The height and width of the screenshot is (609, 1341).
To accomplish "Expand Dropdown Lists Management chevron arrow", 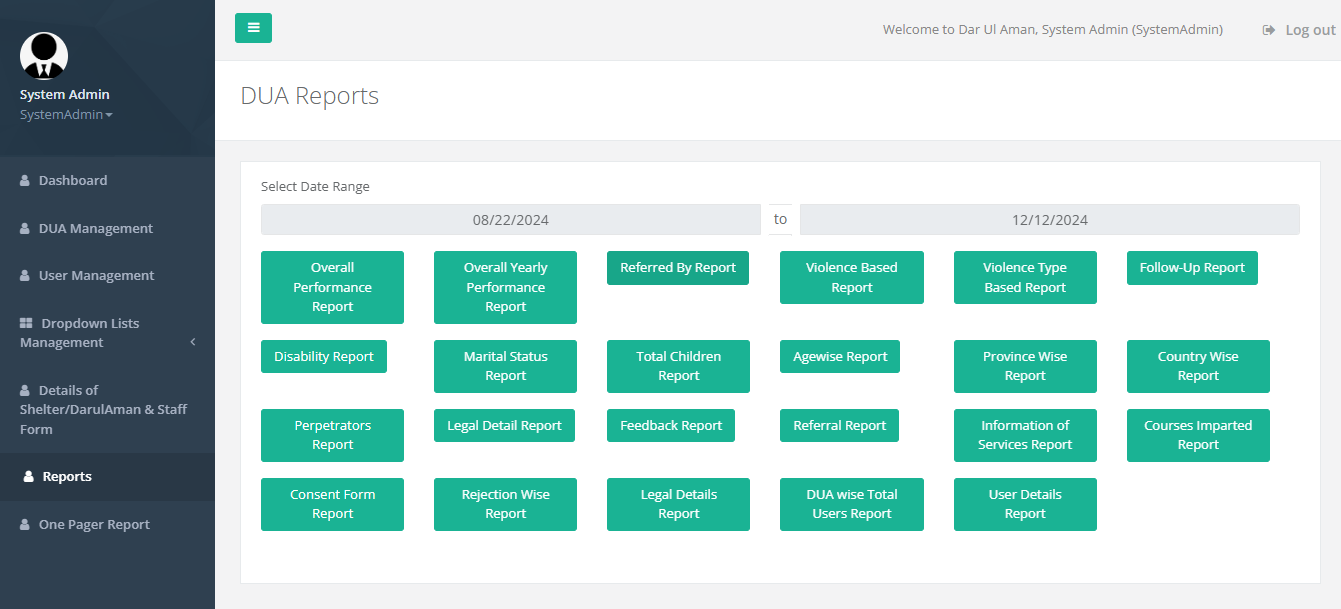I will point(193,342).
